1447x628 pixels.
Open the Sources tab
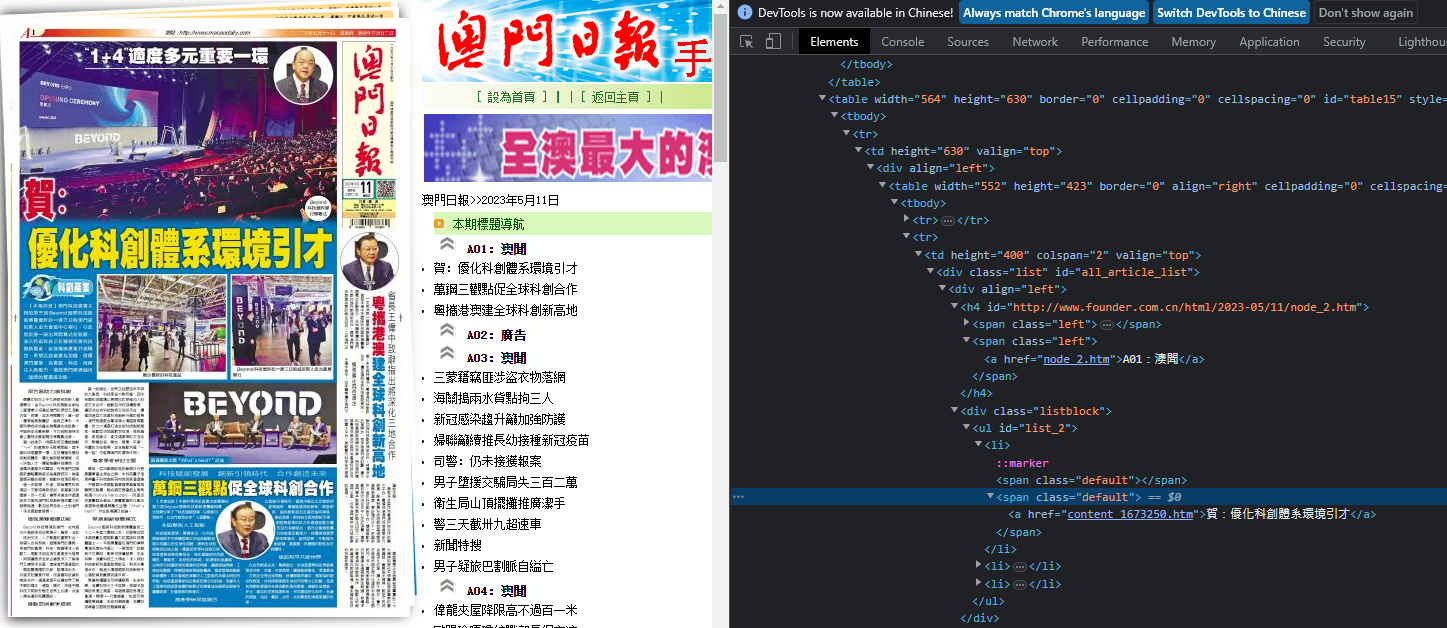pyautogui.click(x=968, y=42)
